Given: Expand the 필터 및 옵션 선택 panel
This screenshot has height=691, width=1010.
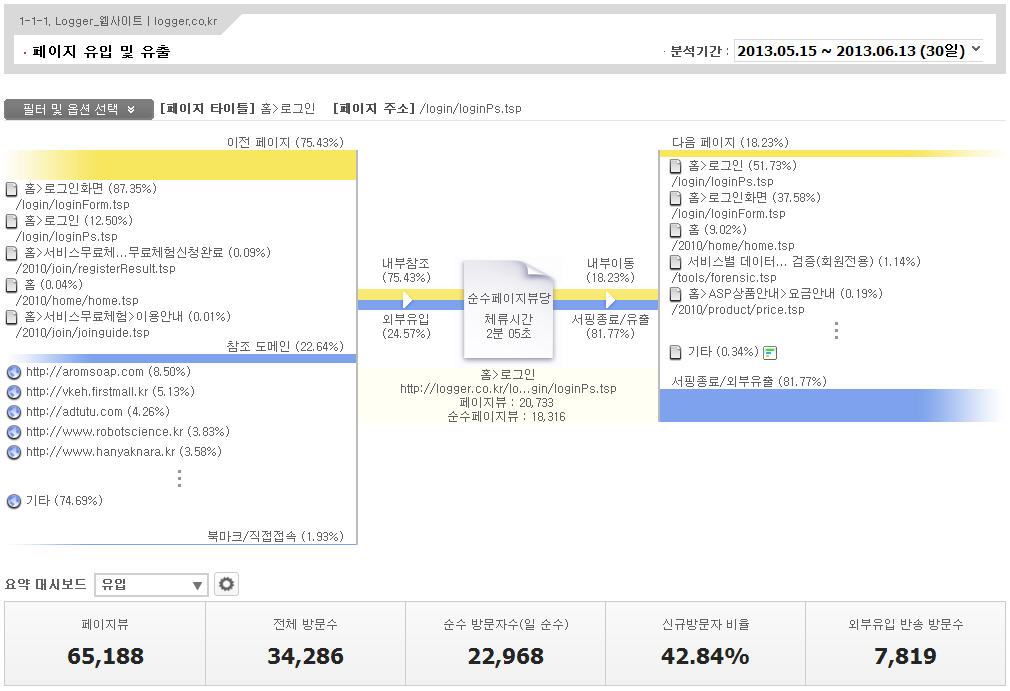Looking at the screenshot, I should pyautogui.click(x=79, y=109).
